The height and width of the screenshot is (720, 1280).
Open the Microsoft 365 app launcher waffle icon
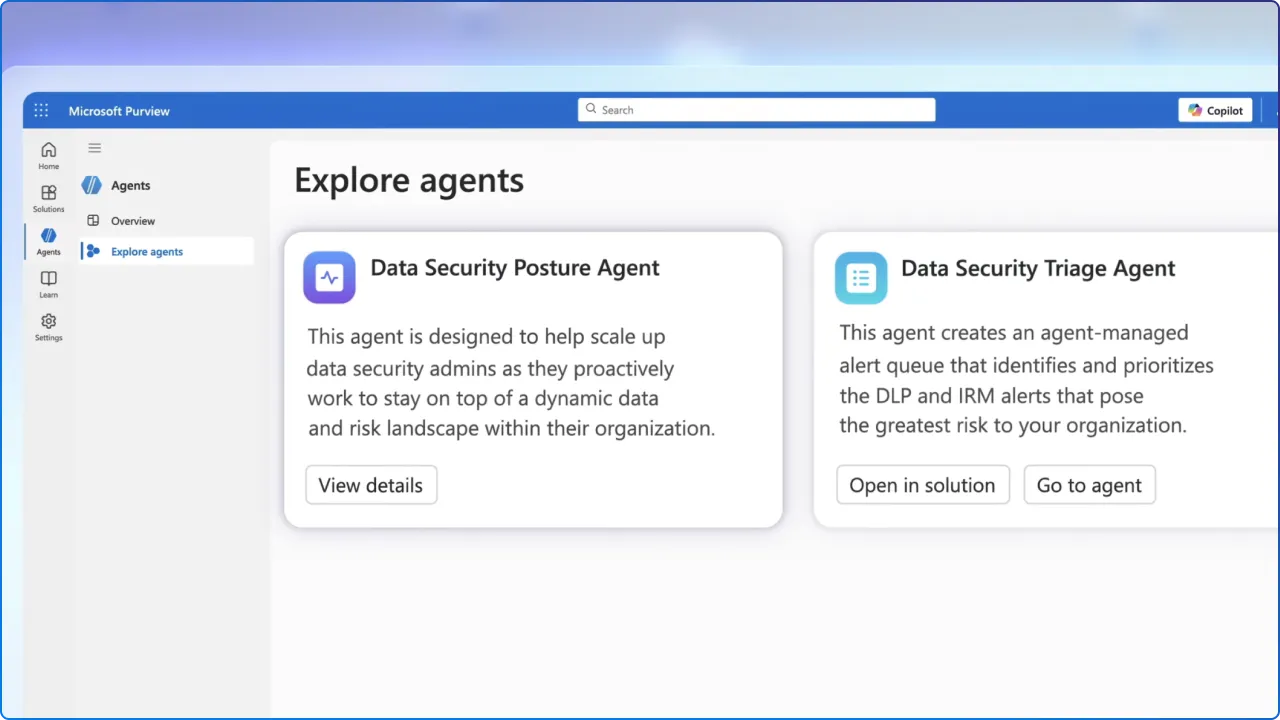41,110
